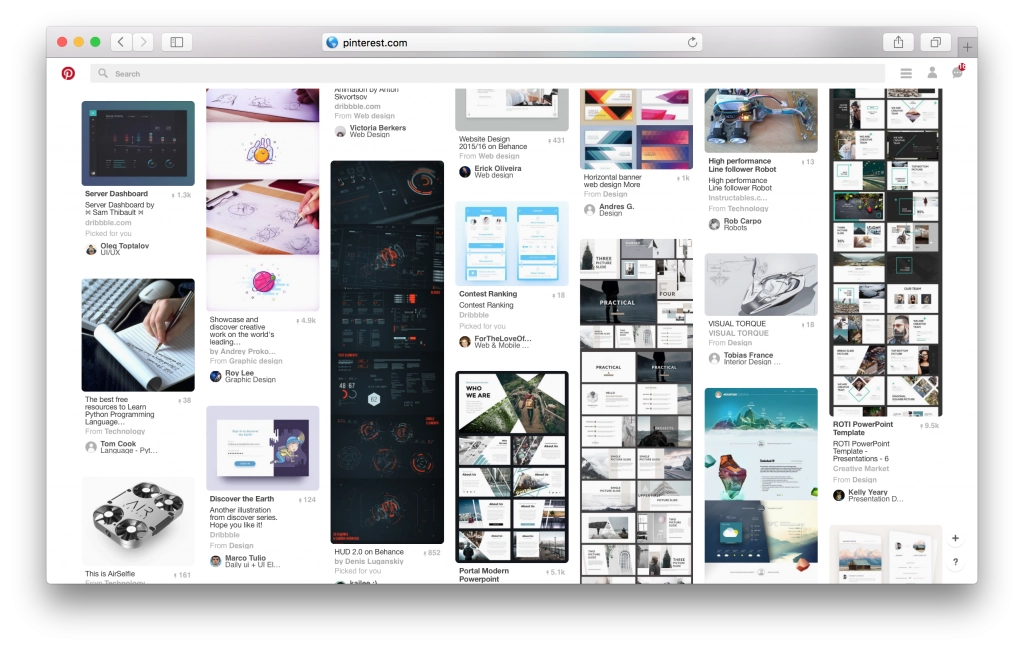1024x650 pixels.
Task: Click Tobias France's avatar icon
Action: pyautogui.click(x=714, y=358)
